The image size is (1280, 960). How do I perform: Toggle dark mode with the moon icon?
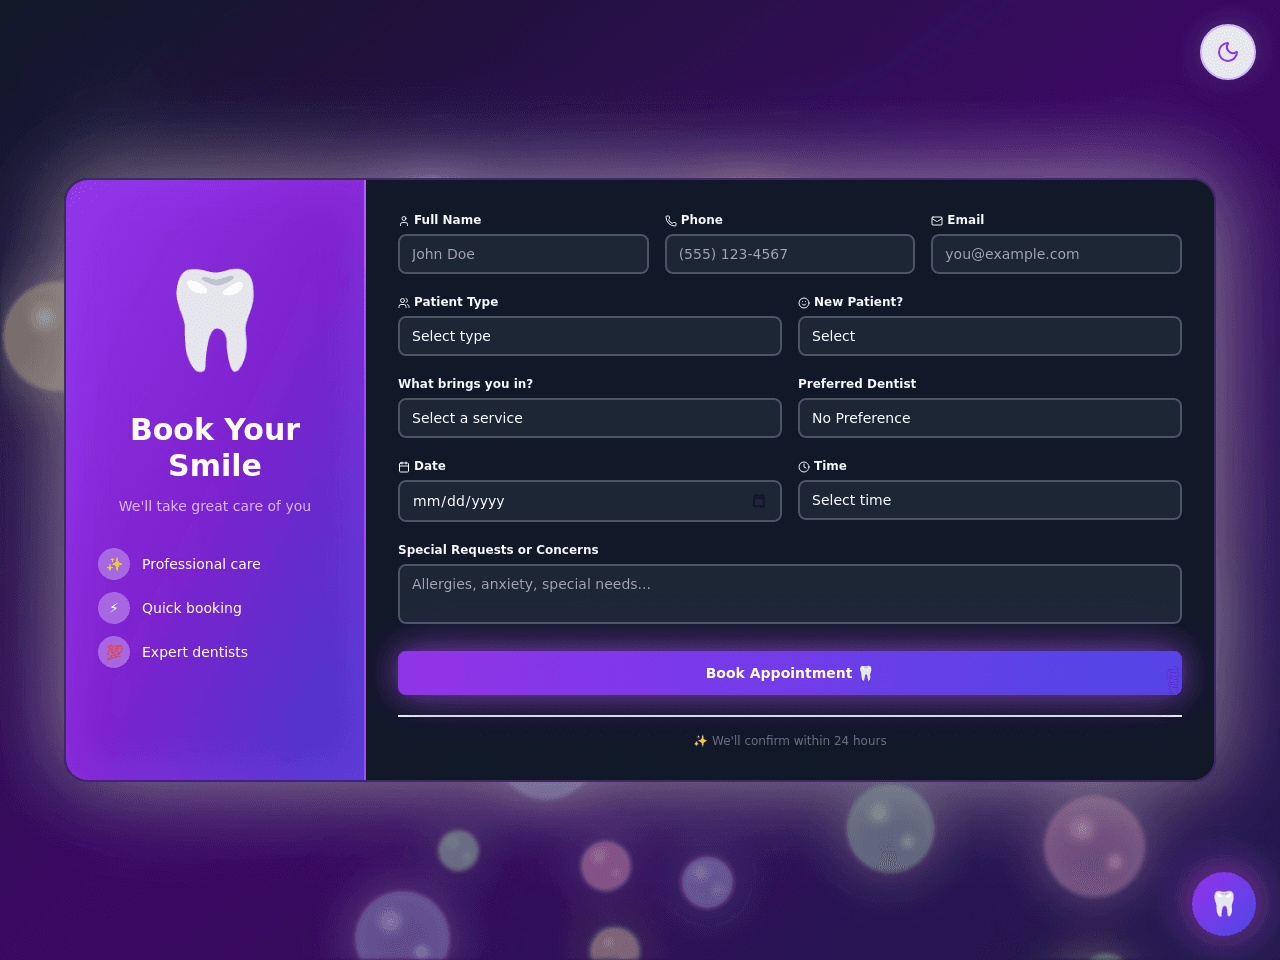[1228, 52]
